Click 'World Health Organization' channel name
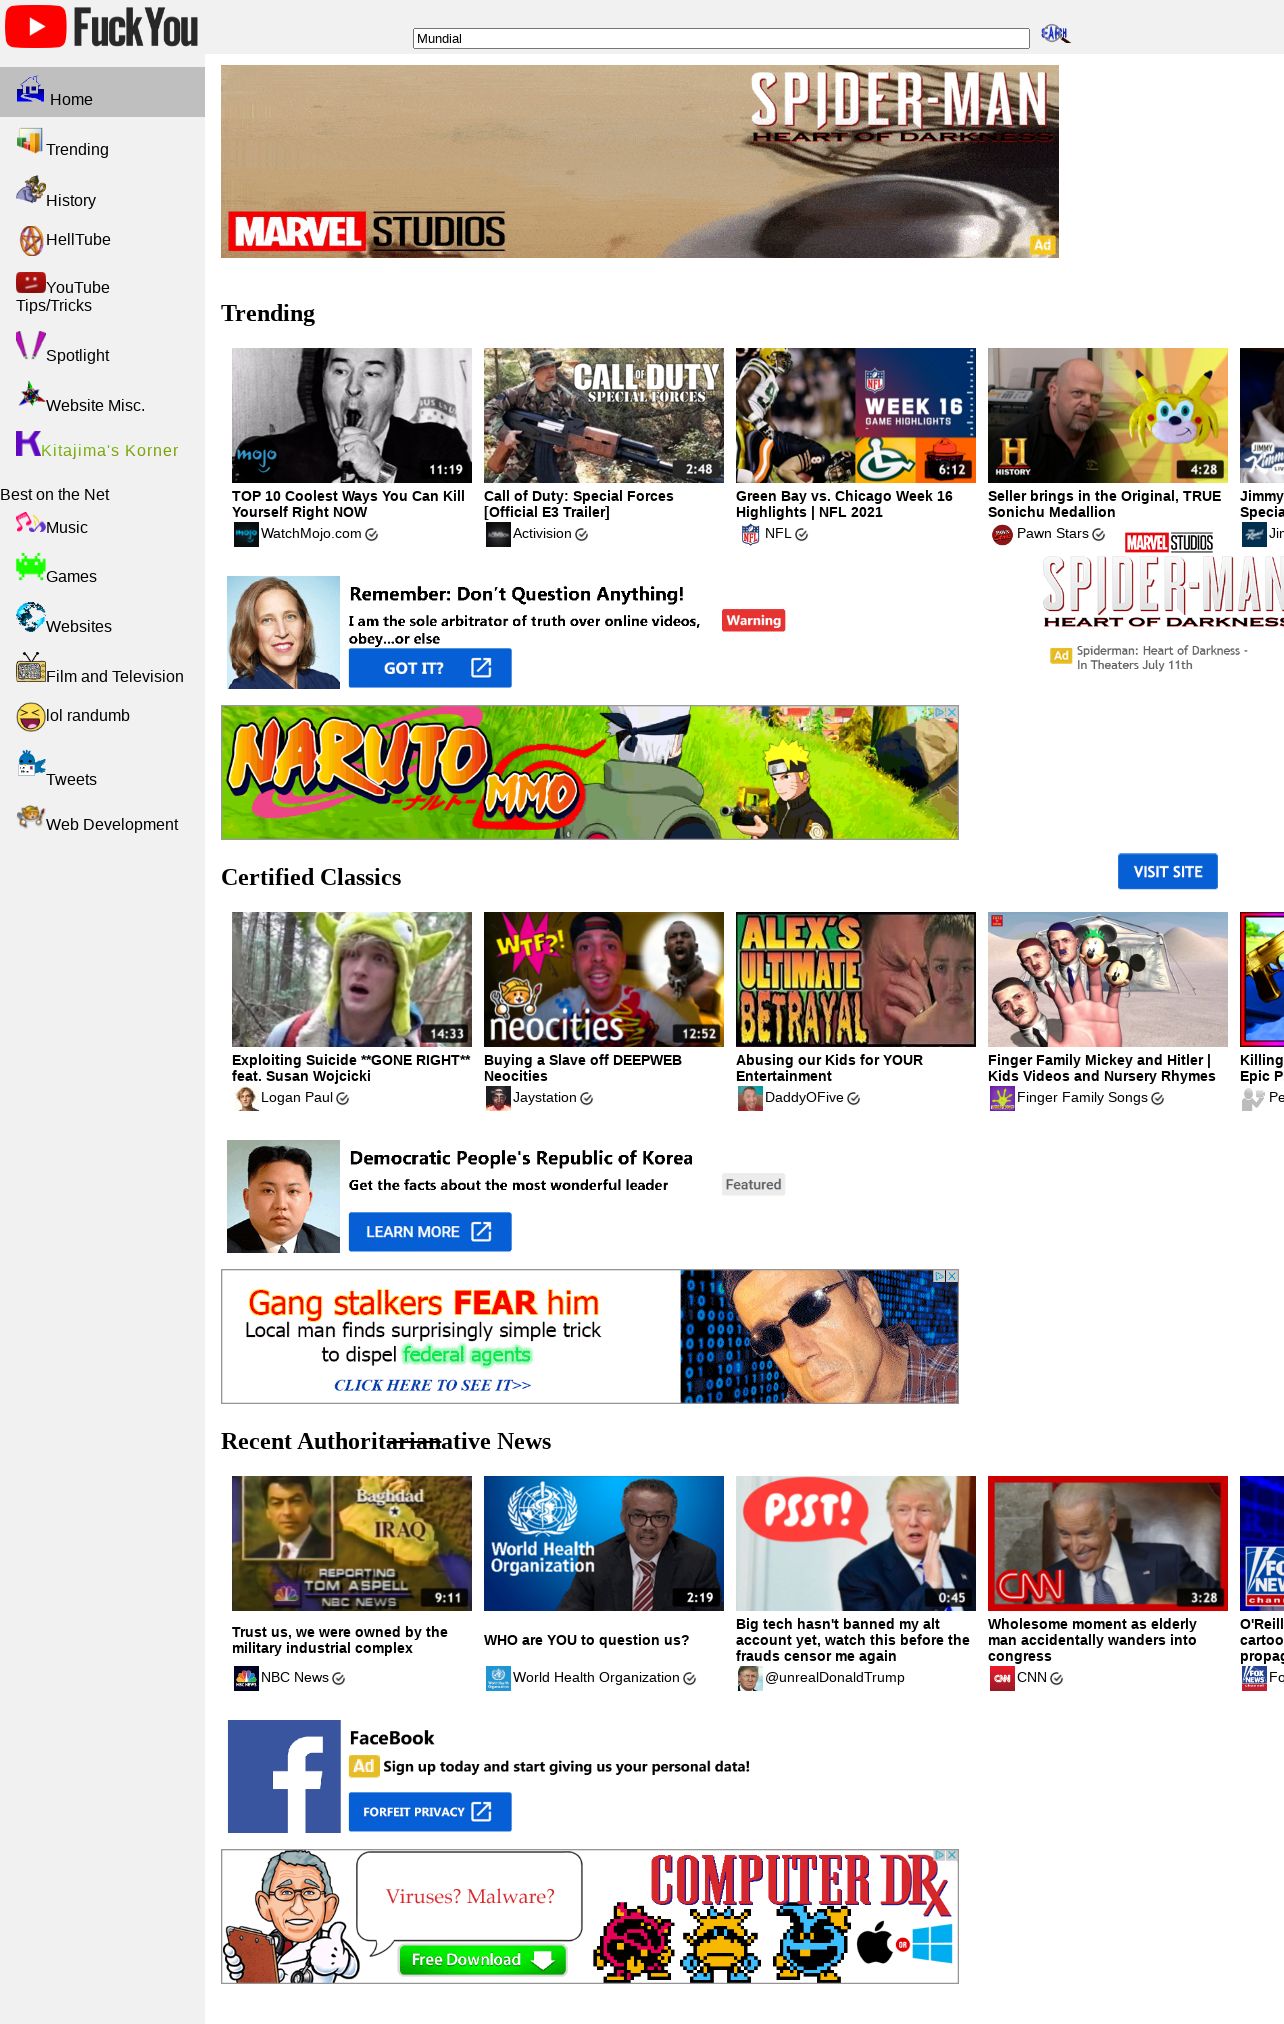The width and height of the screenshot is (1284, 2024). click(x=596, y=1678)
